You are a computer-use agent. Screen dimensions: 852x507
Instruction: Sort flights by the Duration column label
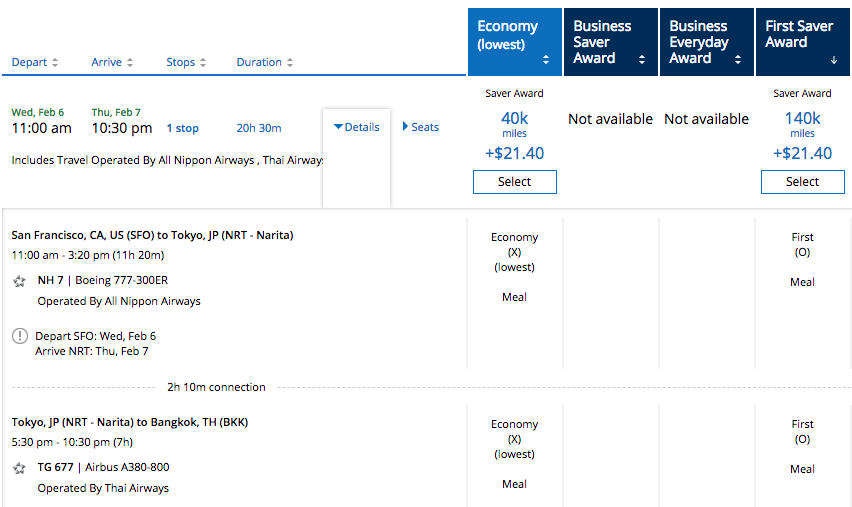tap(259, 63)
